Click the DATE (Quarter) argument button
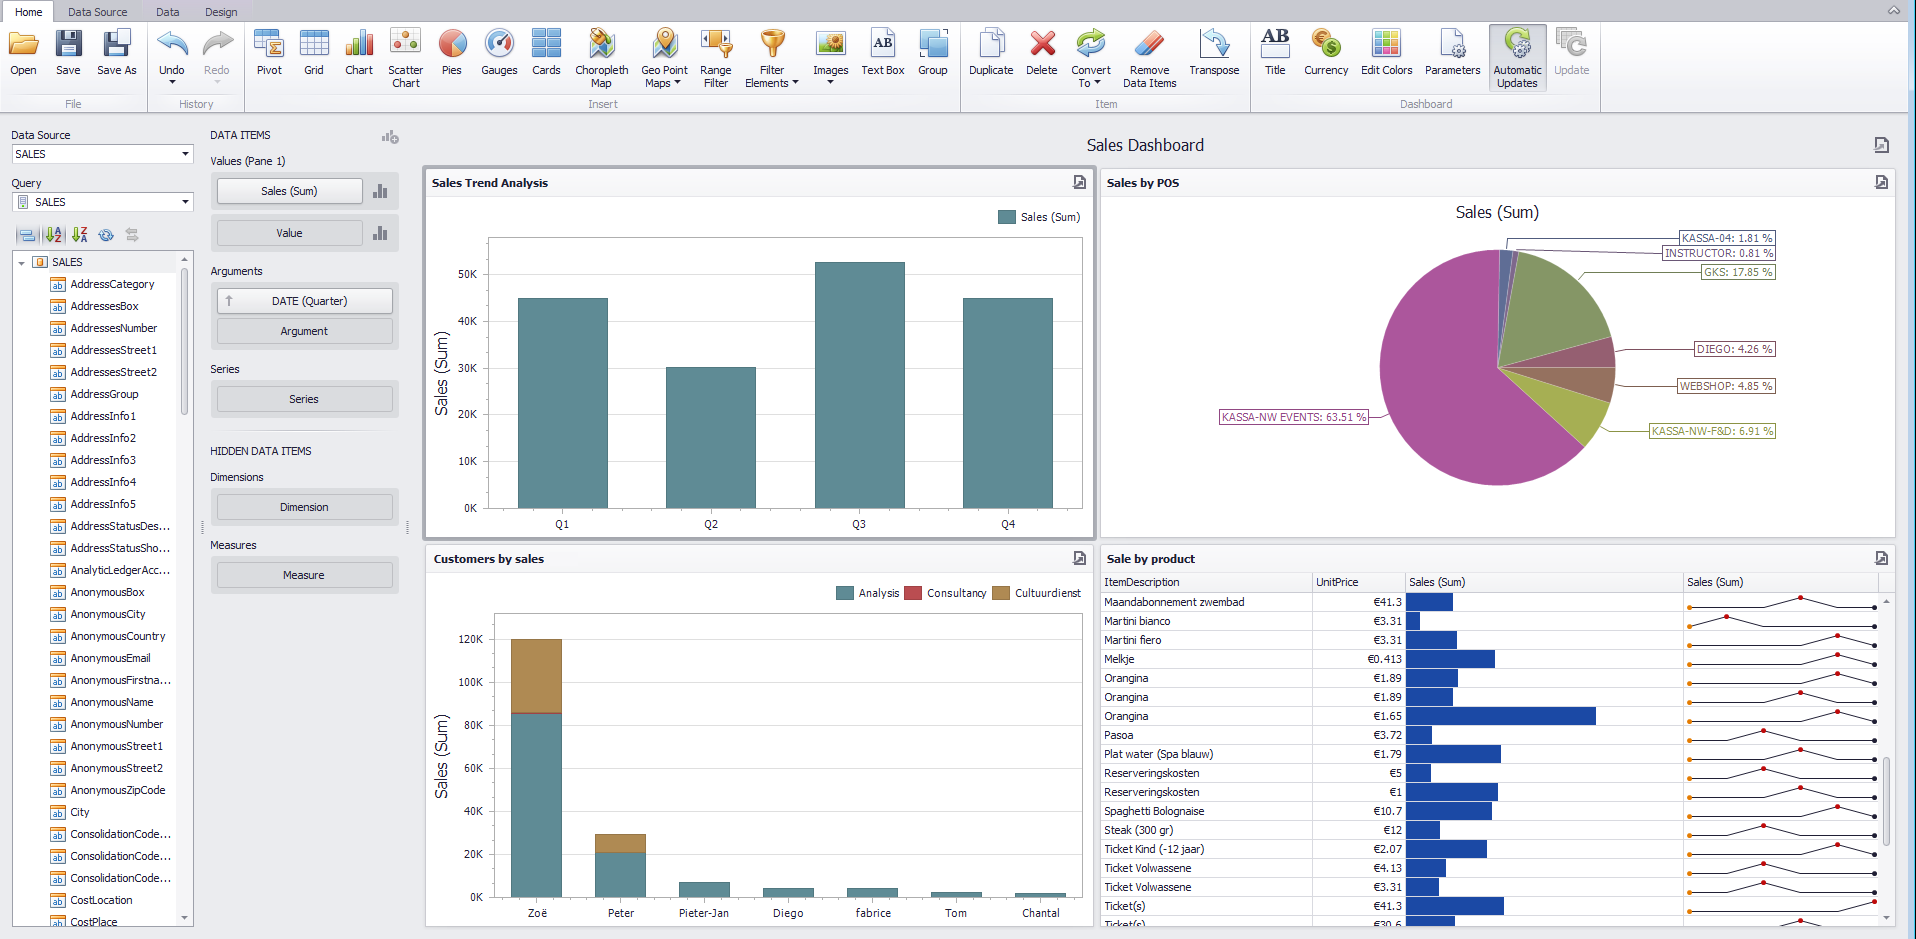This screenshot has width=1916, height=939. tap(304, 301)
